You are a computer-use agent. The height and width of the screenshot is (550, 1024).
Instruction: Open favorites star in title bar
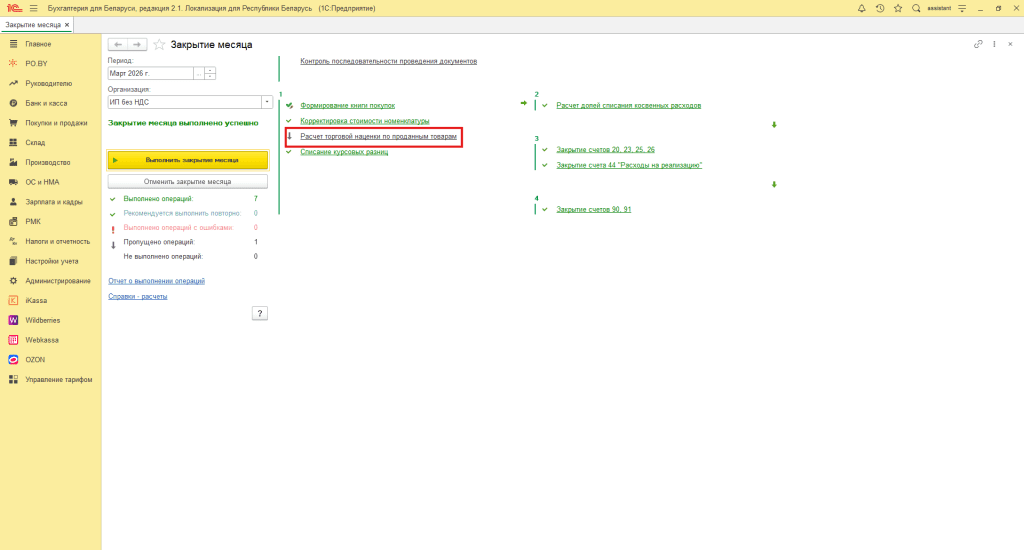(898, 8)
